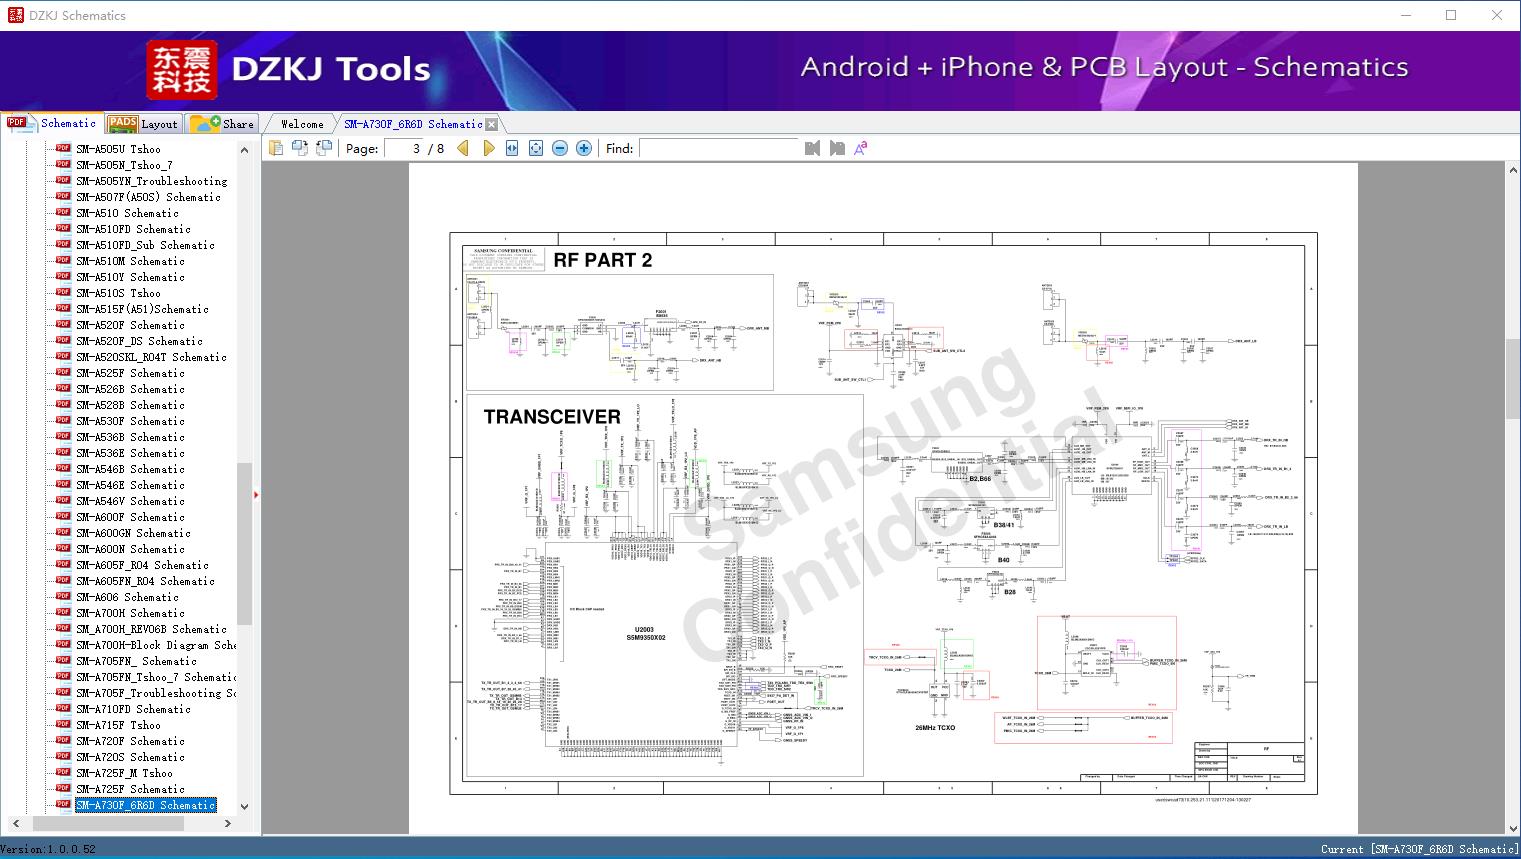Viewport: 1521px width, 859px height.
Task: Click PDF icon beside SM-A600F Schematic
Action: (63, 516)
